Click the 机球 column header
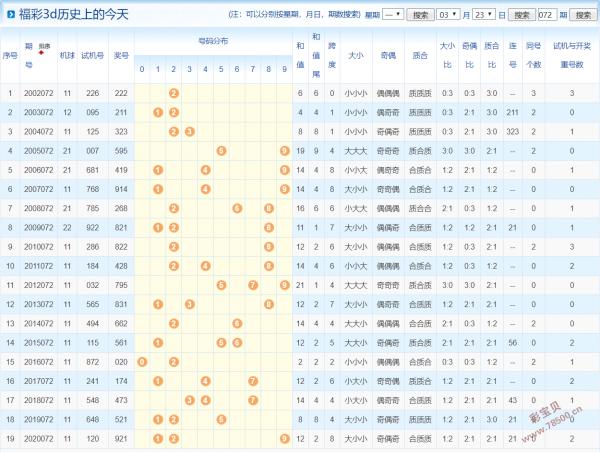Screen dimensions: 600x452 coord(67,56)
